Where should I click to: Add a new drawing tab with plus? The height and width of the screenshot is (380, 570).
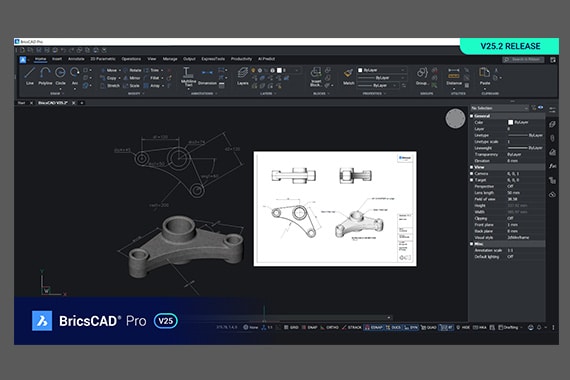(82, 103)
